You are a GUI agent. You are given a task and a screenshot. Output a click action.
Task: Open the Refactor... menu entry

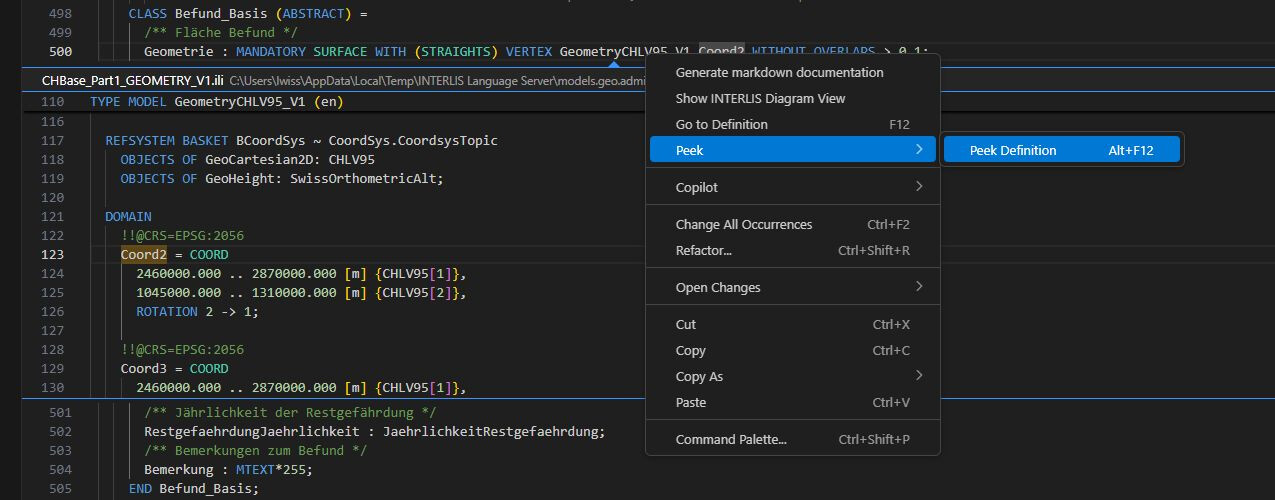(x=704, y=250)
